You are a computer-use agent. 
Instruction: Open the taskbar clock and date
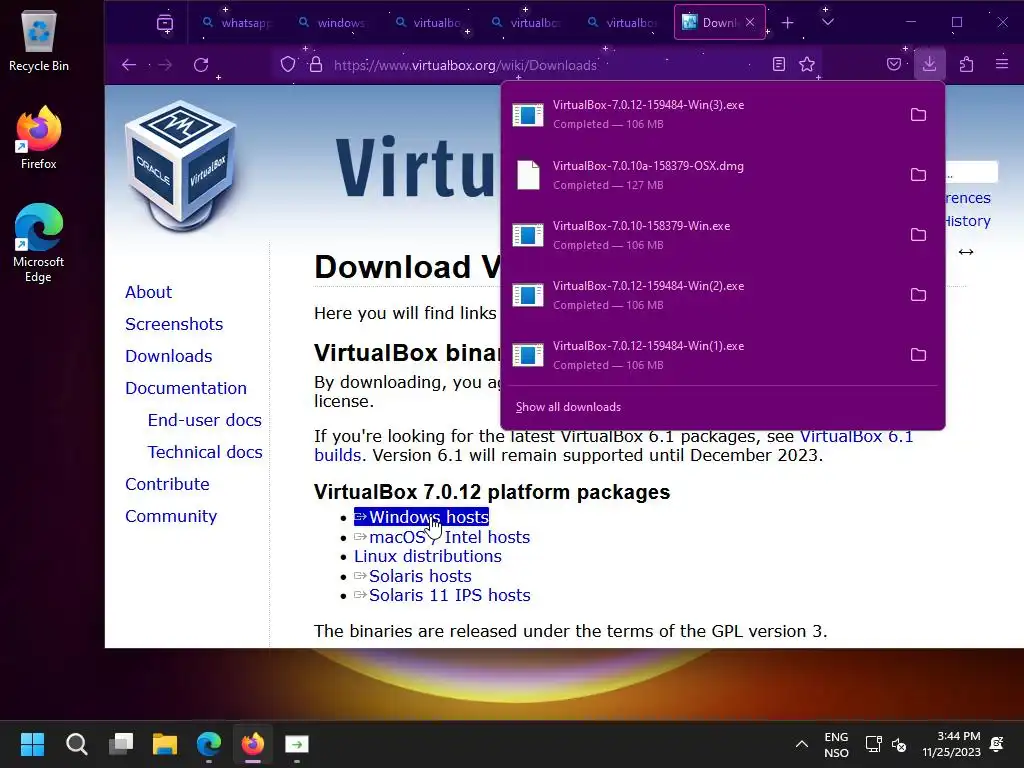coord(952,744)
